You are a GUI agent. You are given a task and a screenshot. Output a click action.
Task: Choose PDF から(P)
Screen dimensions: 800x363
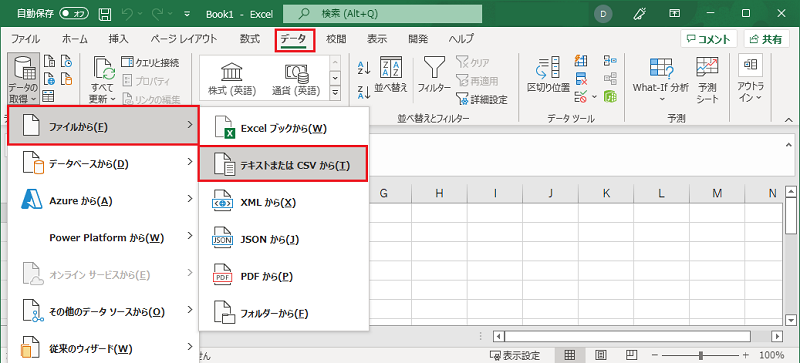(284, 276)
